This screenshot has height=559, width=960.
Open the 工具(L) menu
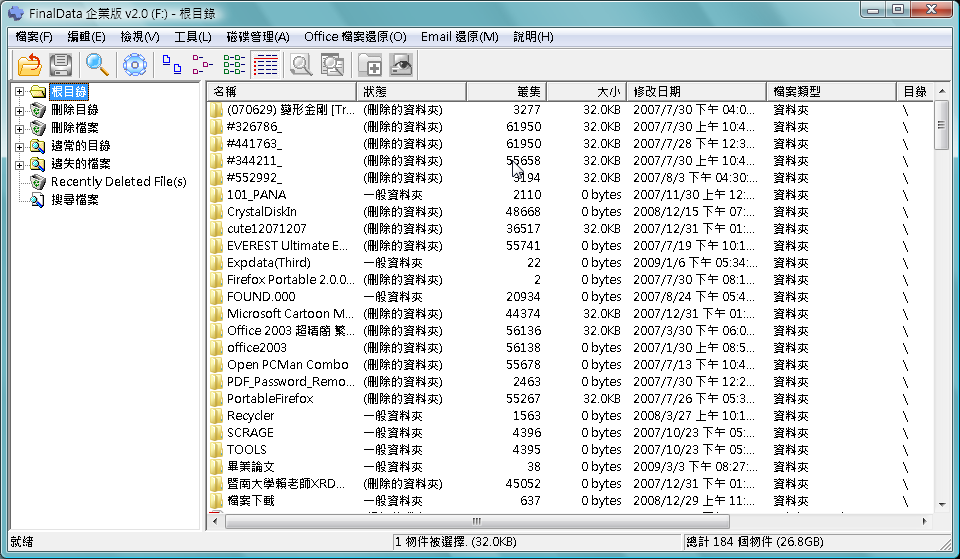click(x=193, y=37)
